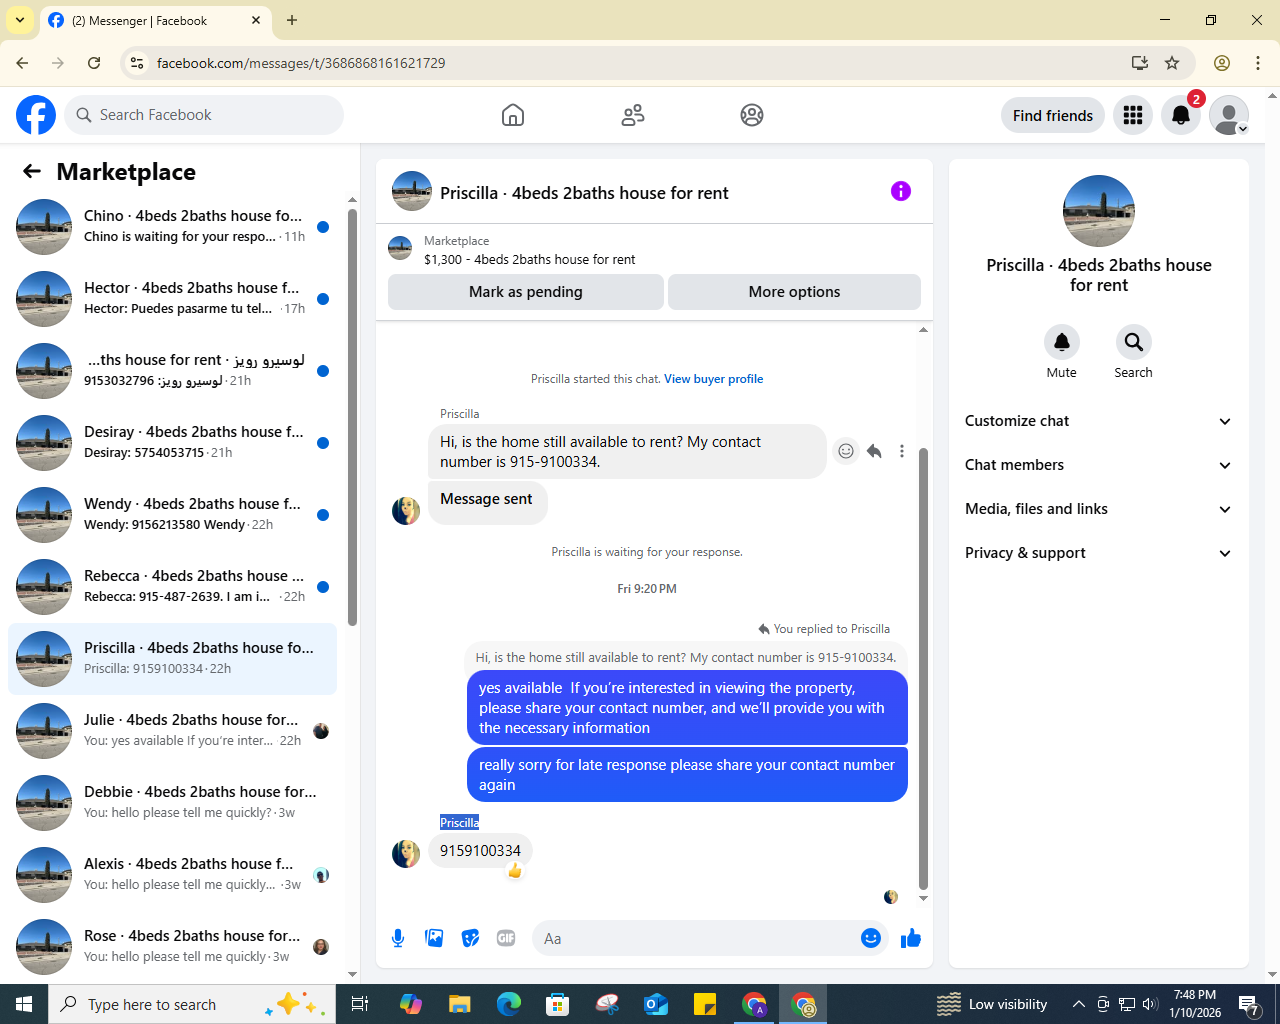Open more options dots on Priscilla's message
Screen dimensions: 1280x1024
(902, 451)
